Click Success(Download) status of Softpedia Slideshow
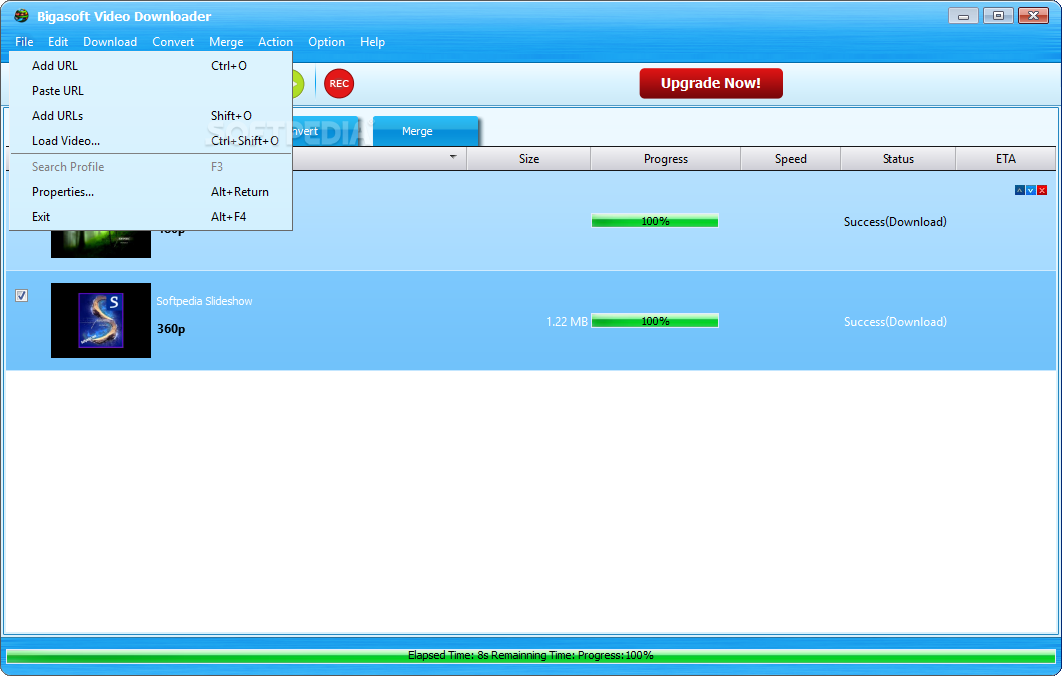 pyautogui.click(x=895, y=322)
